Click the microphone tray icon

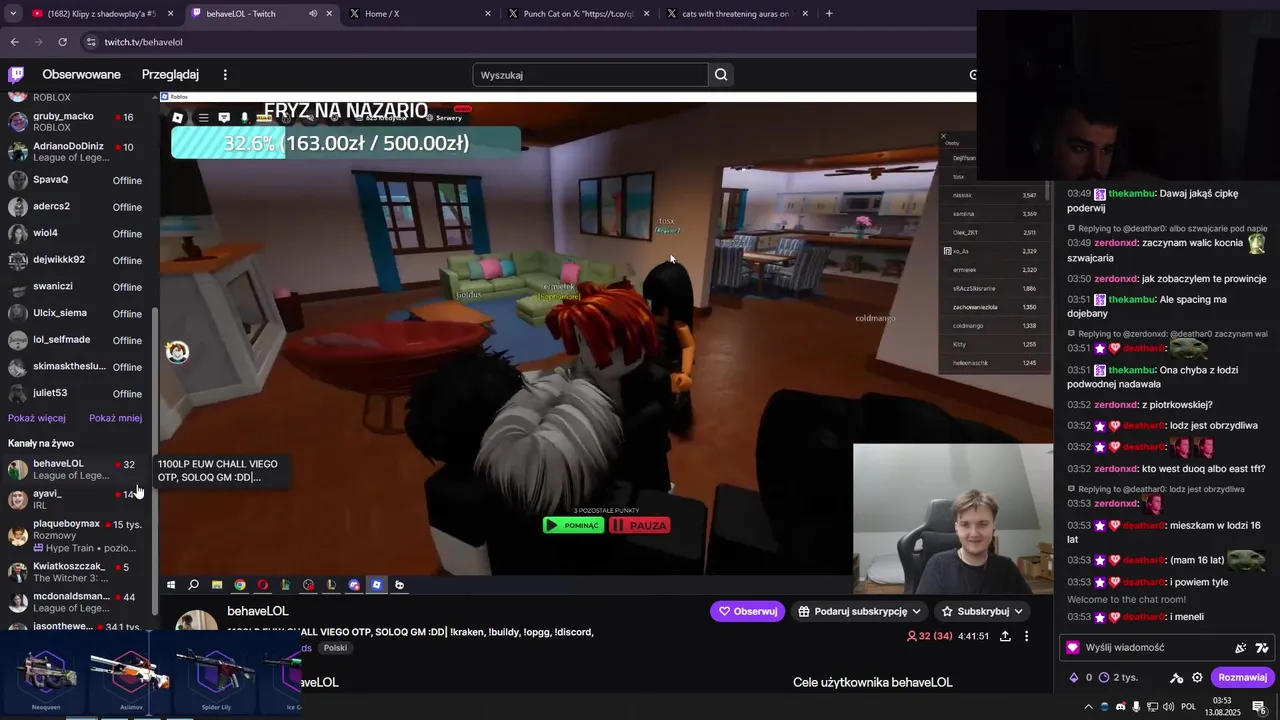1136,706
